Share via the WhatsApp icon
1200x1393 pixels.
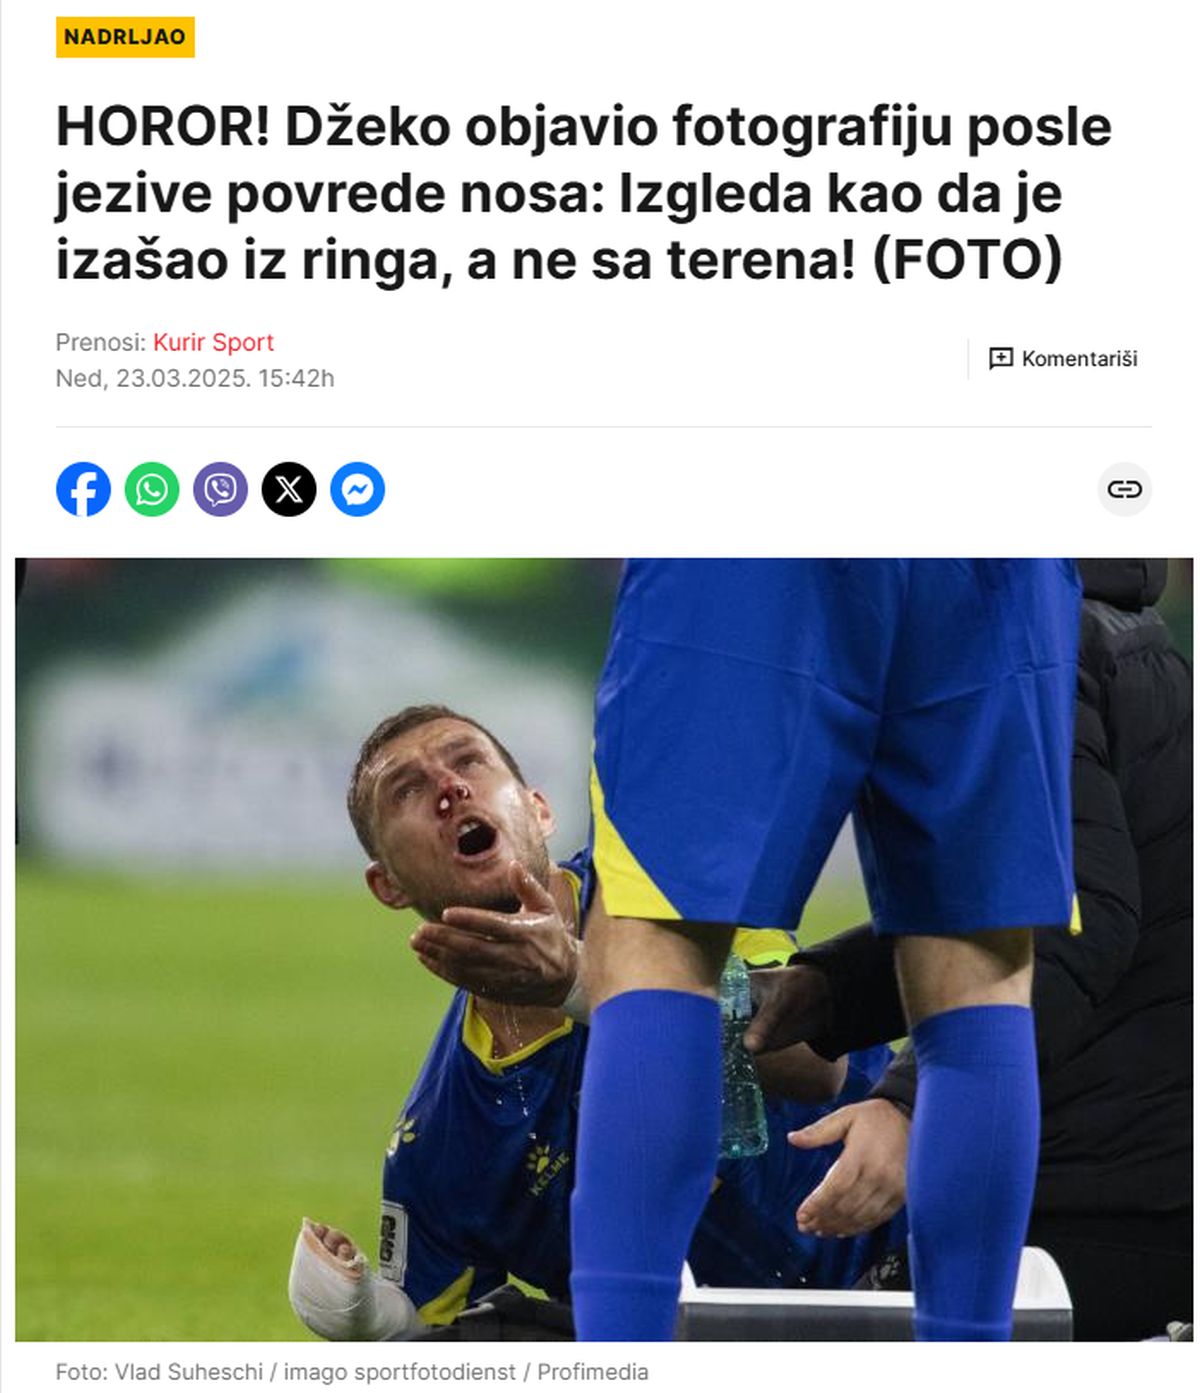(152, 489)
